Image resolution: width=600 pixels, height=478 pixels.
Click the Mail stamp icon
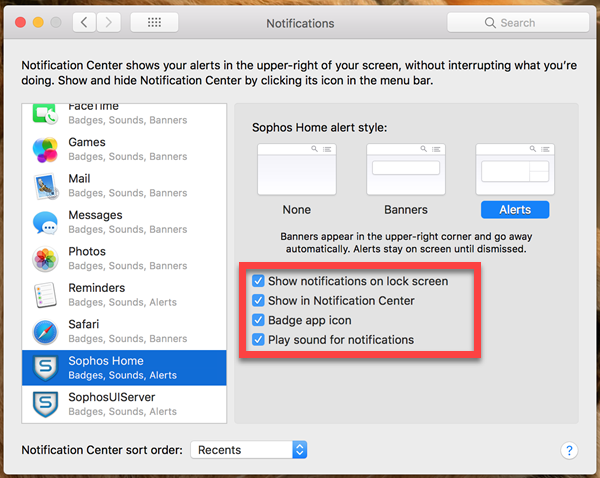[x=45, y=186]
